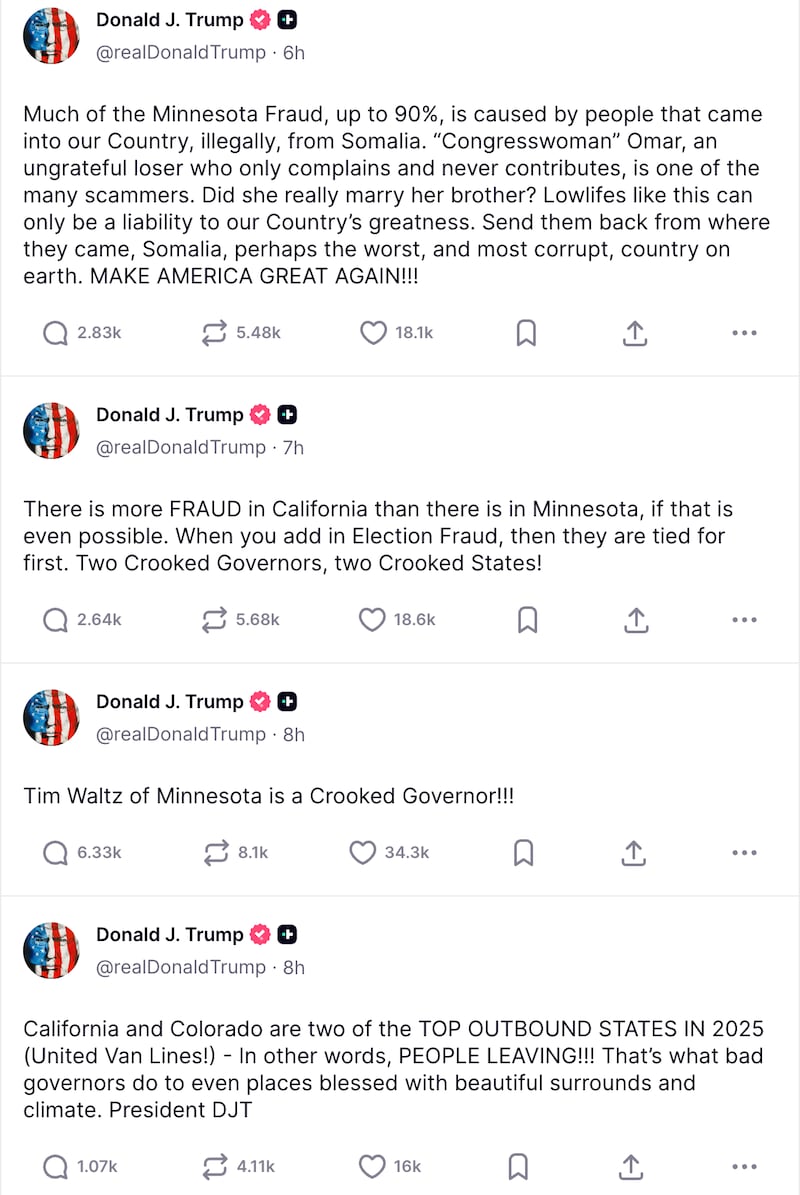Select the bookmark icon on the California FRAUD post
The width and height of the screenshot is (800, 1195).
(x=527, y=620)
